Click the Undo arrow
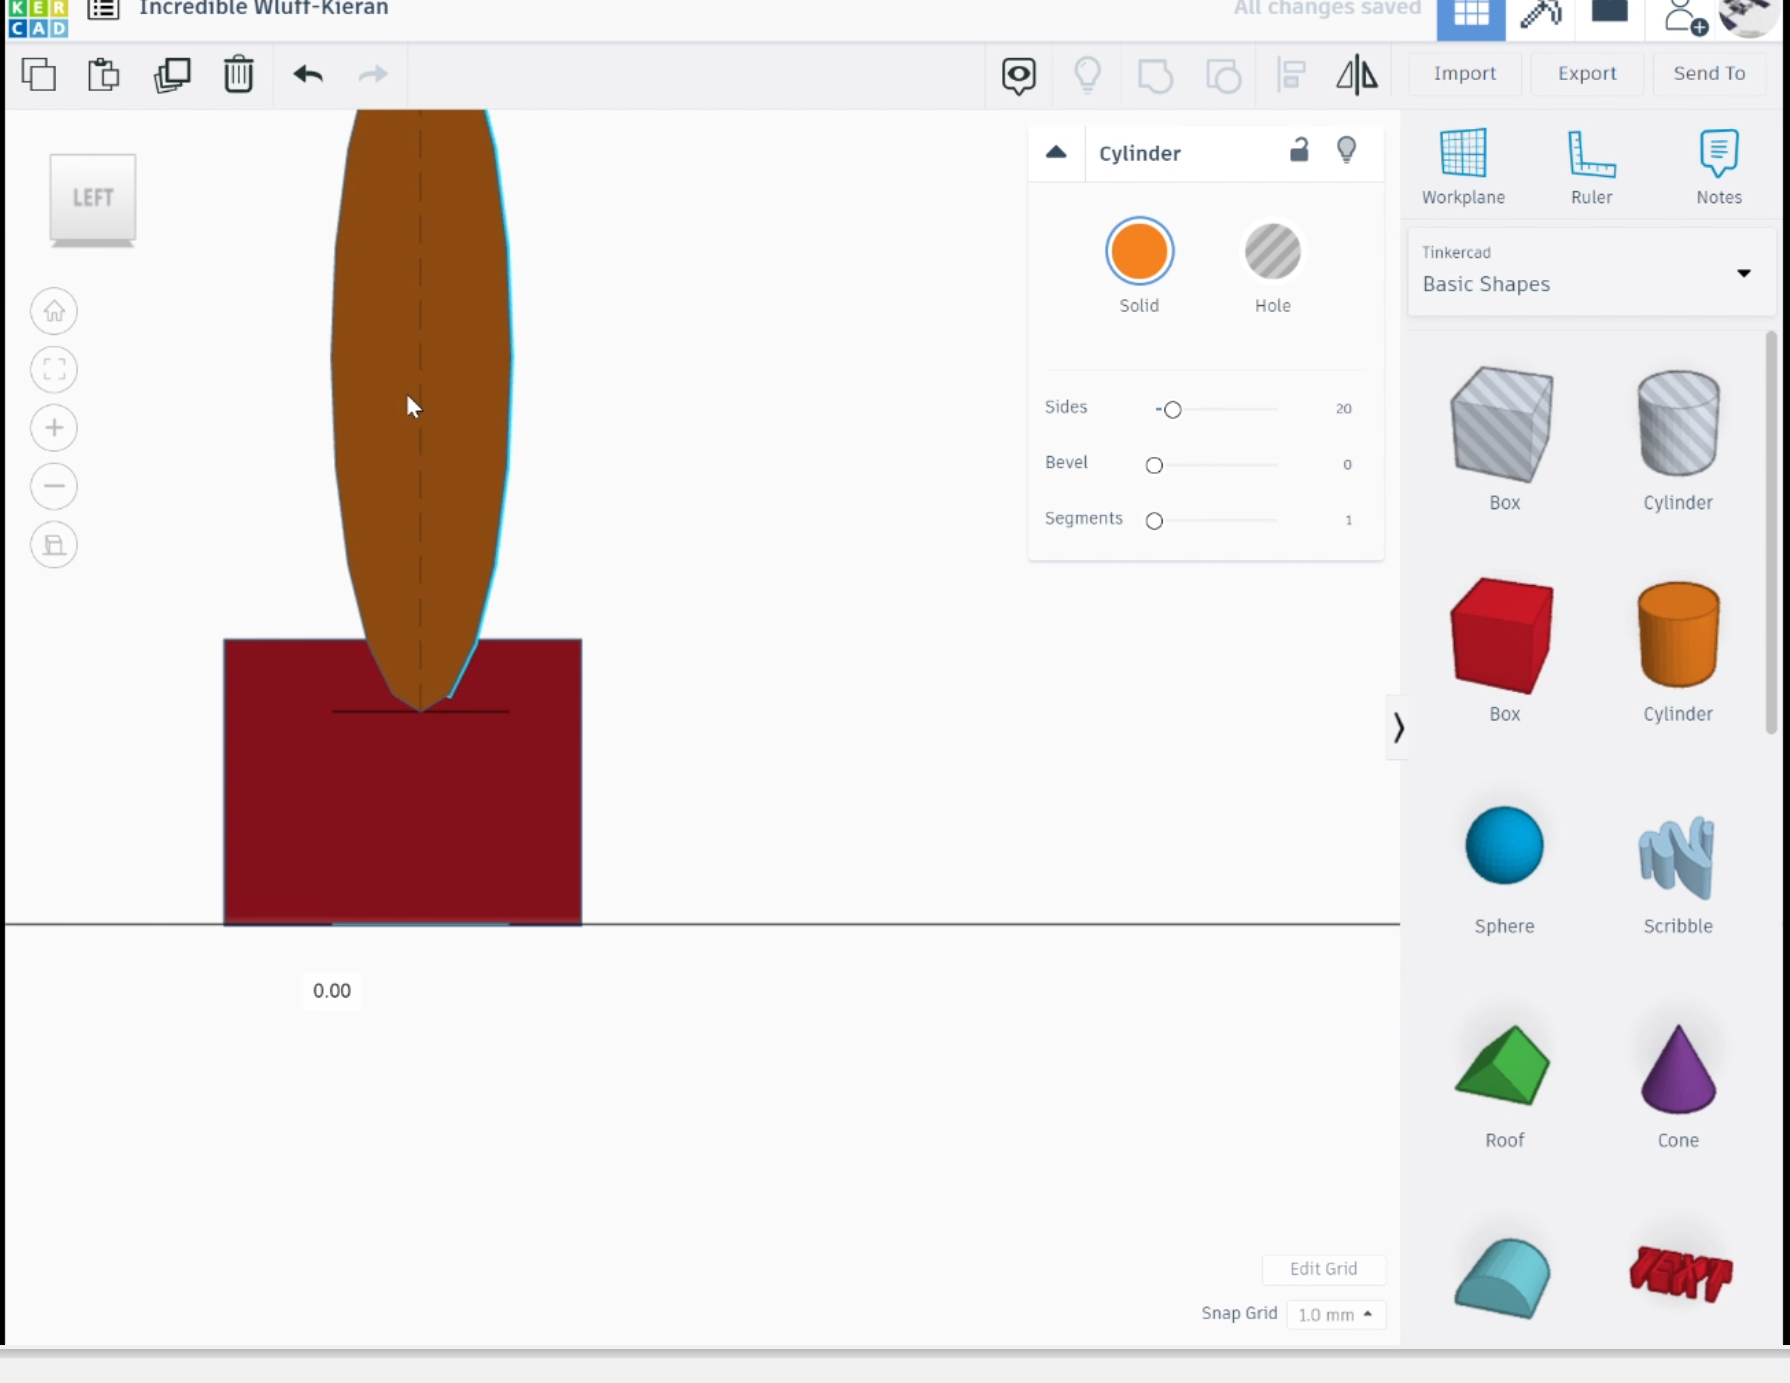Viewport: 1790px width, 1383px height. pos(308,74)
